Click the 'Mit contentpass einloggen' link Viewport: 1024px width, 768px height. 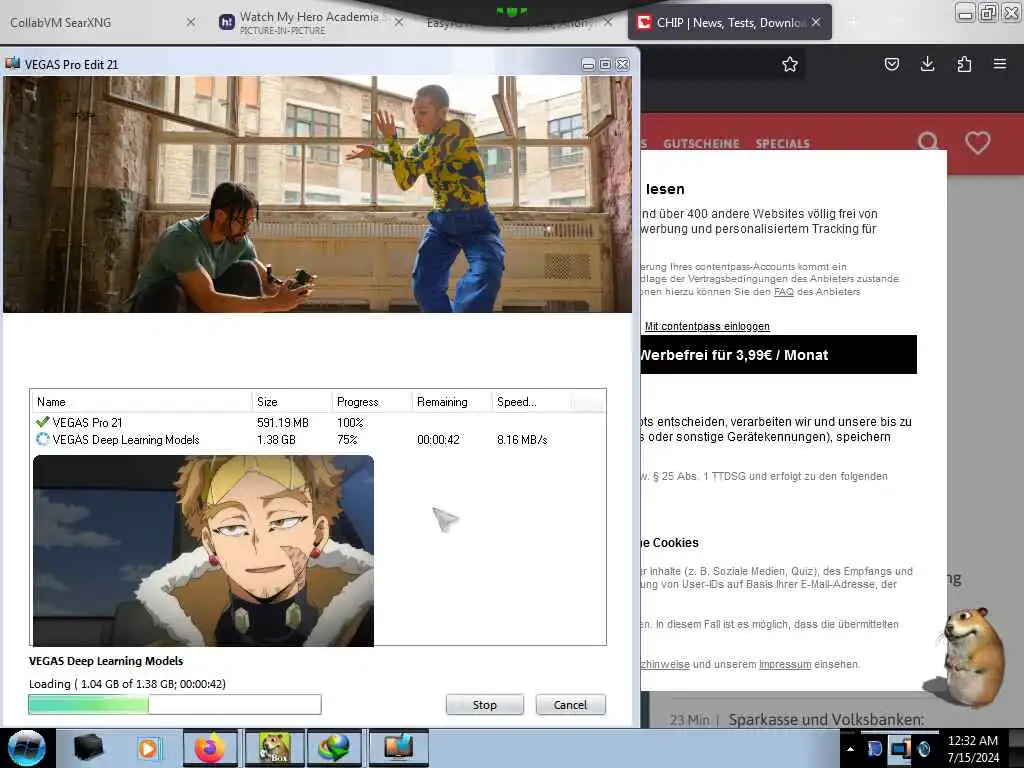(x=707, y=326)
